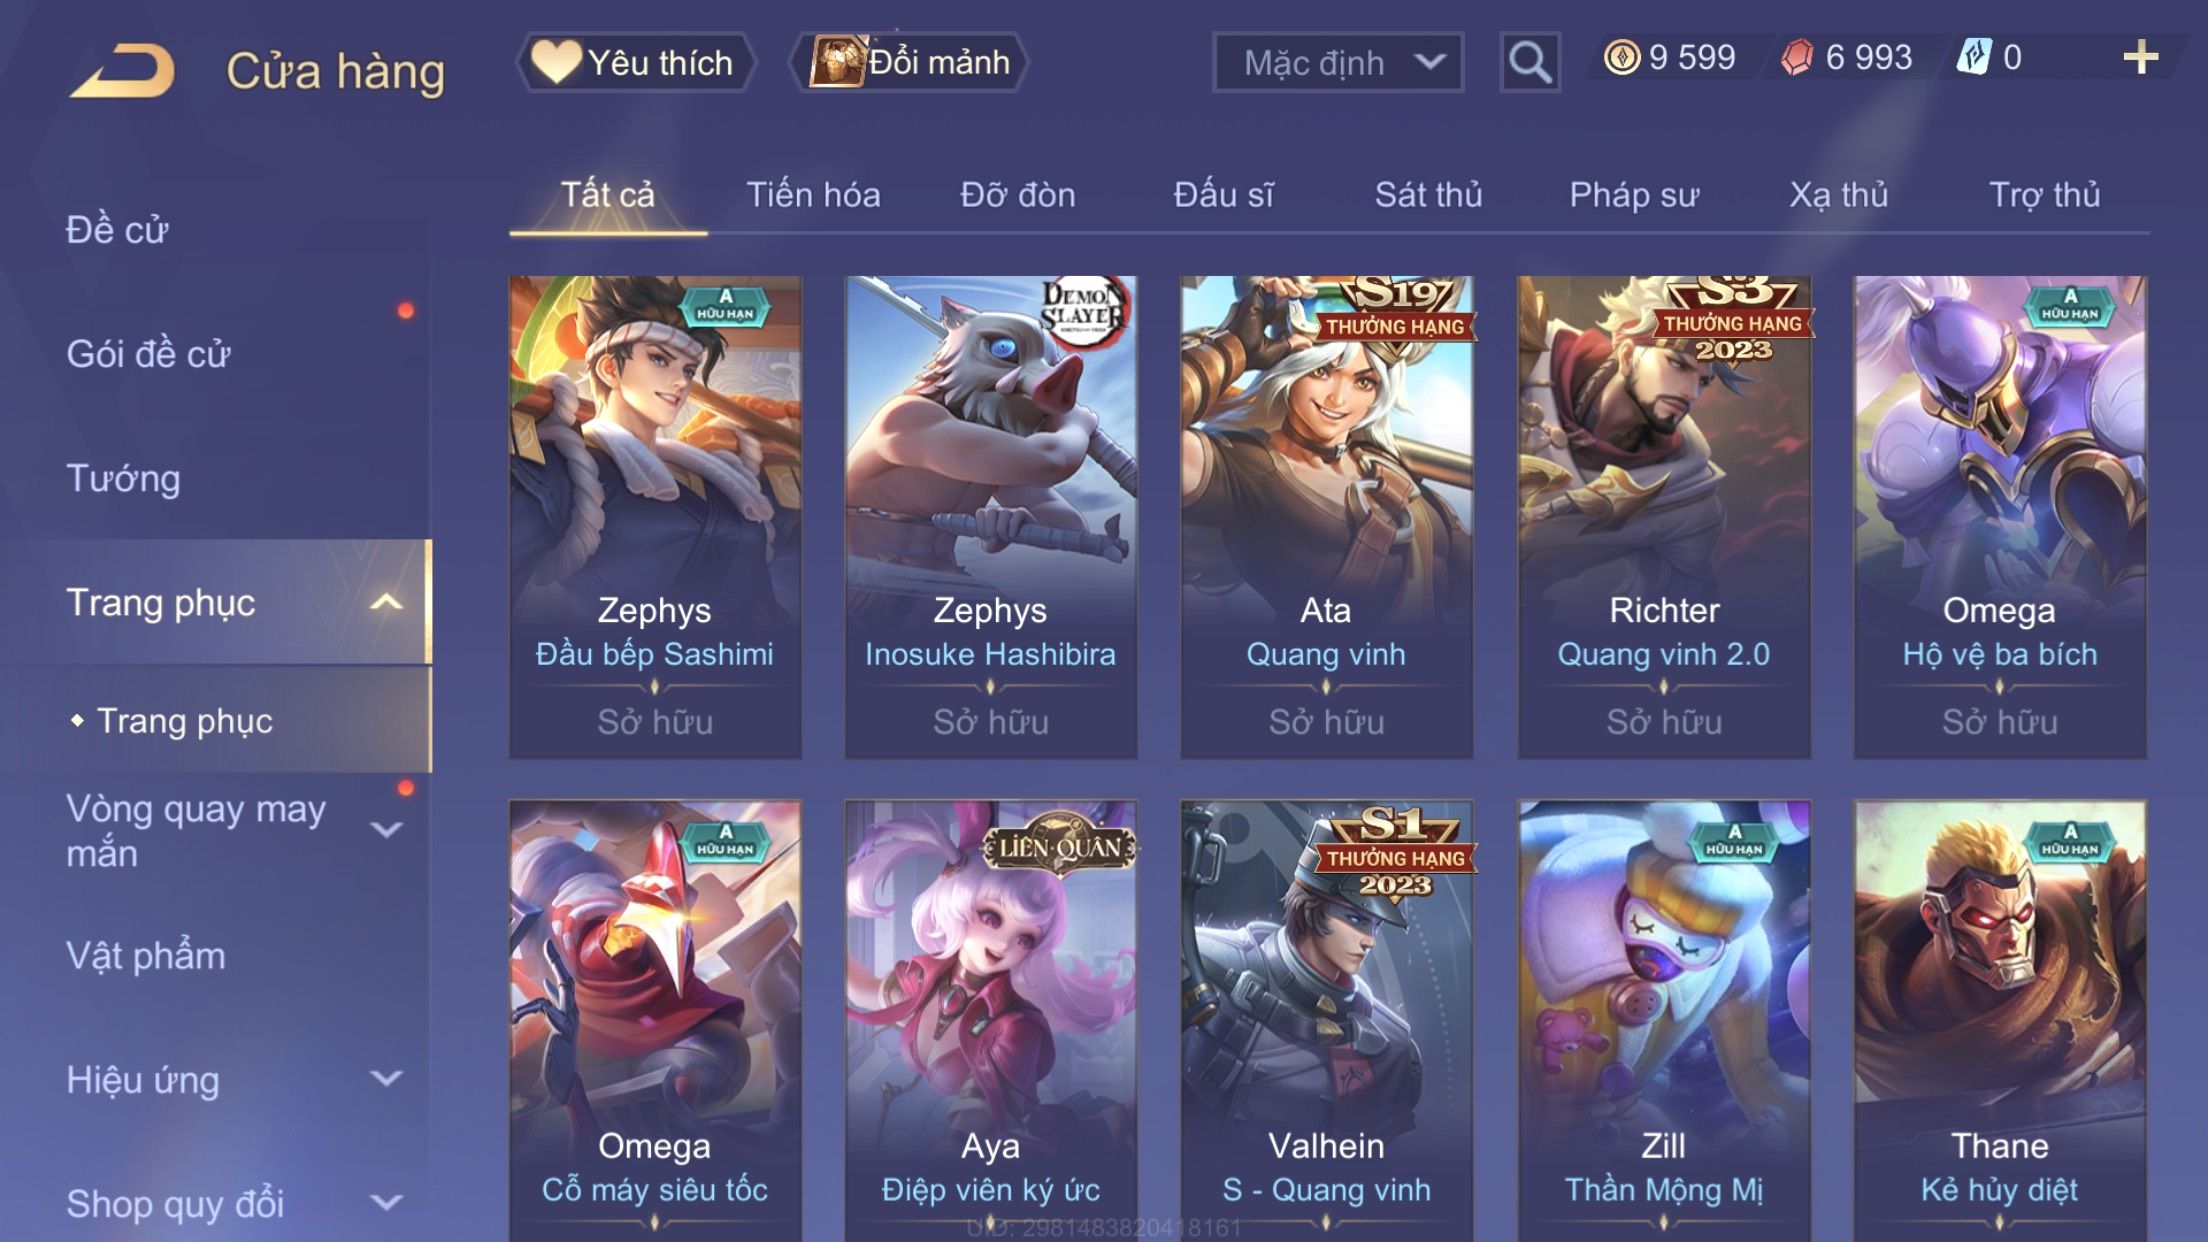This screenshot has height=1242, width=2208.
Task: Open the search magnifier icon
Action: tap(1529, 62)
